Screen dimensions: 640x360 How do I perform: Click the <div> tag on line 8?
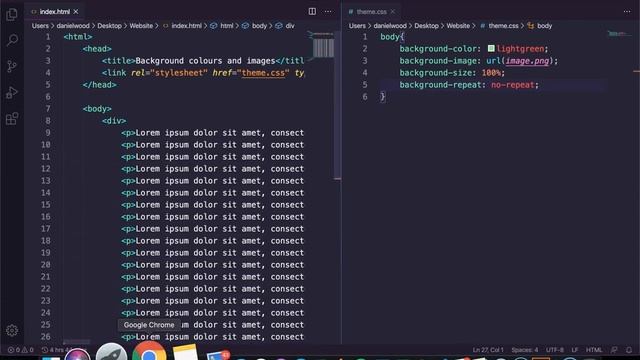[x=114, y=121]
